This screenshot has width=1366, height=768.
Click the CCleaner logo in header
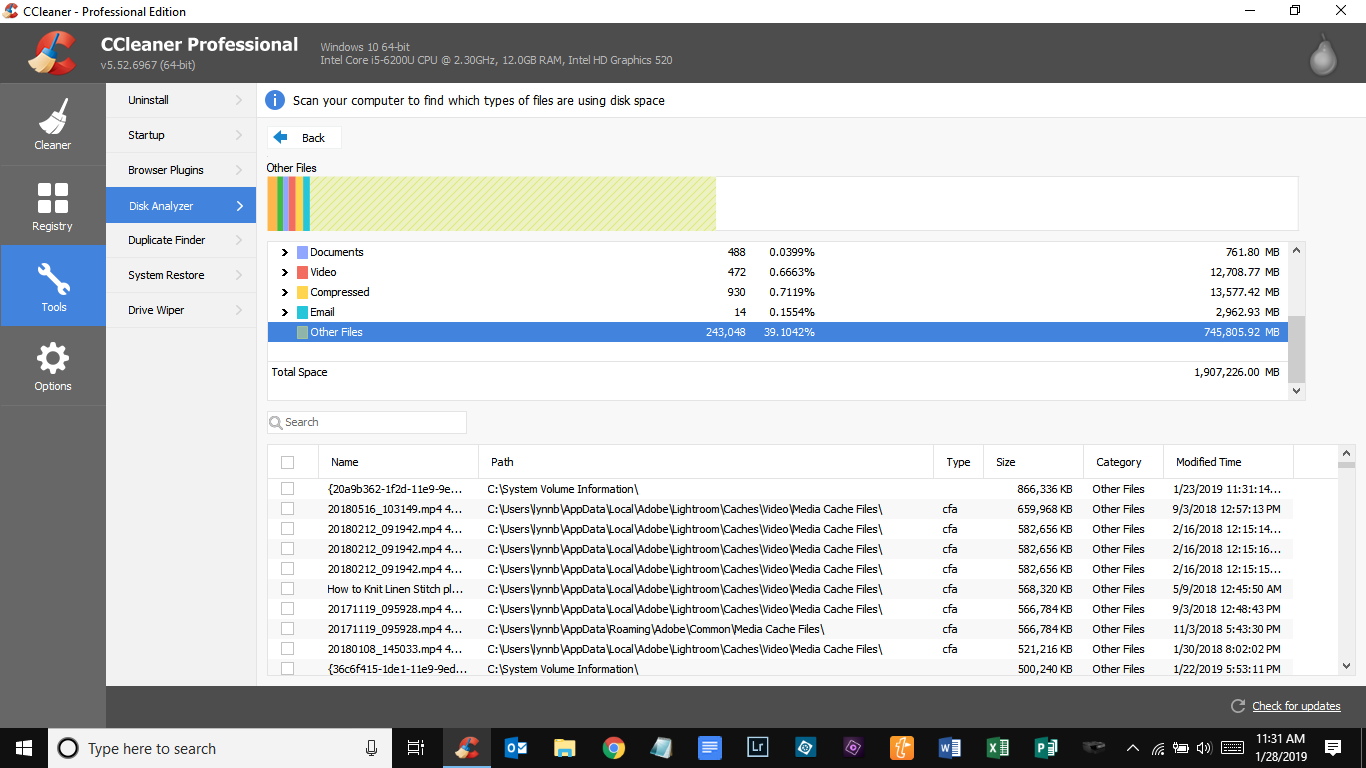click(x=52, y=54)
